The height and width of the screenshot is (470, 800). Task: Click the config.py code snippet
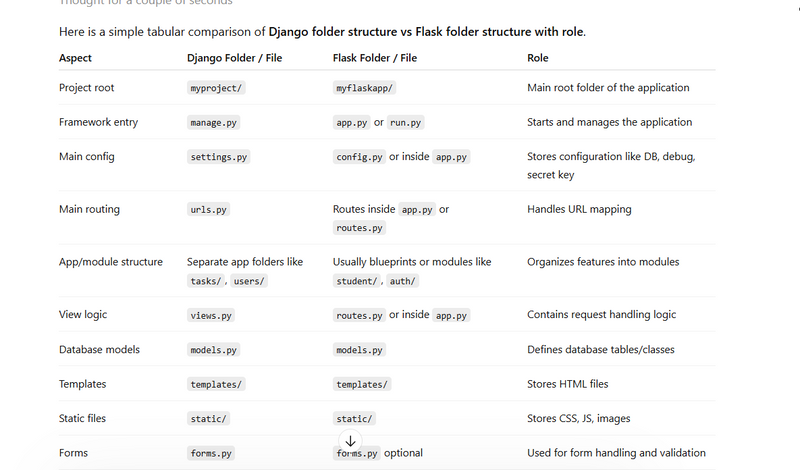tap(358, 157)
